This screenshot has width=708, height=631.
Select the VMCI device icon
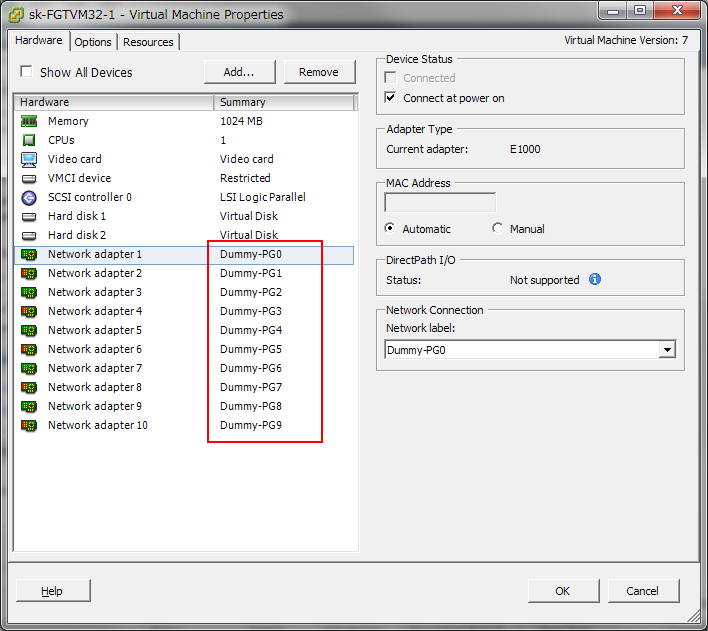(x=29, y=178)
